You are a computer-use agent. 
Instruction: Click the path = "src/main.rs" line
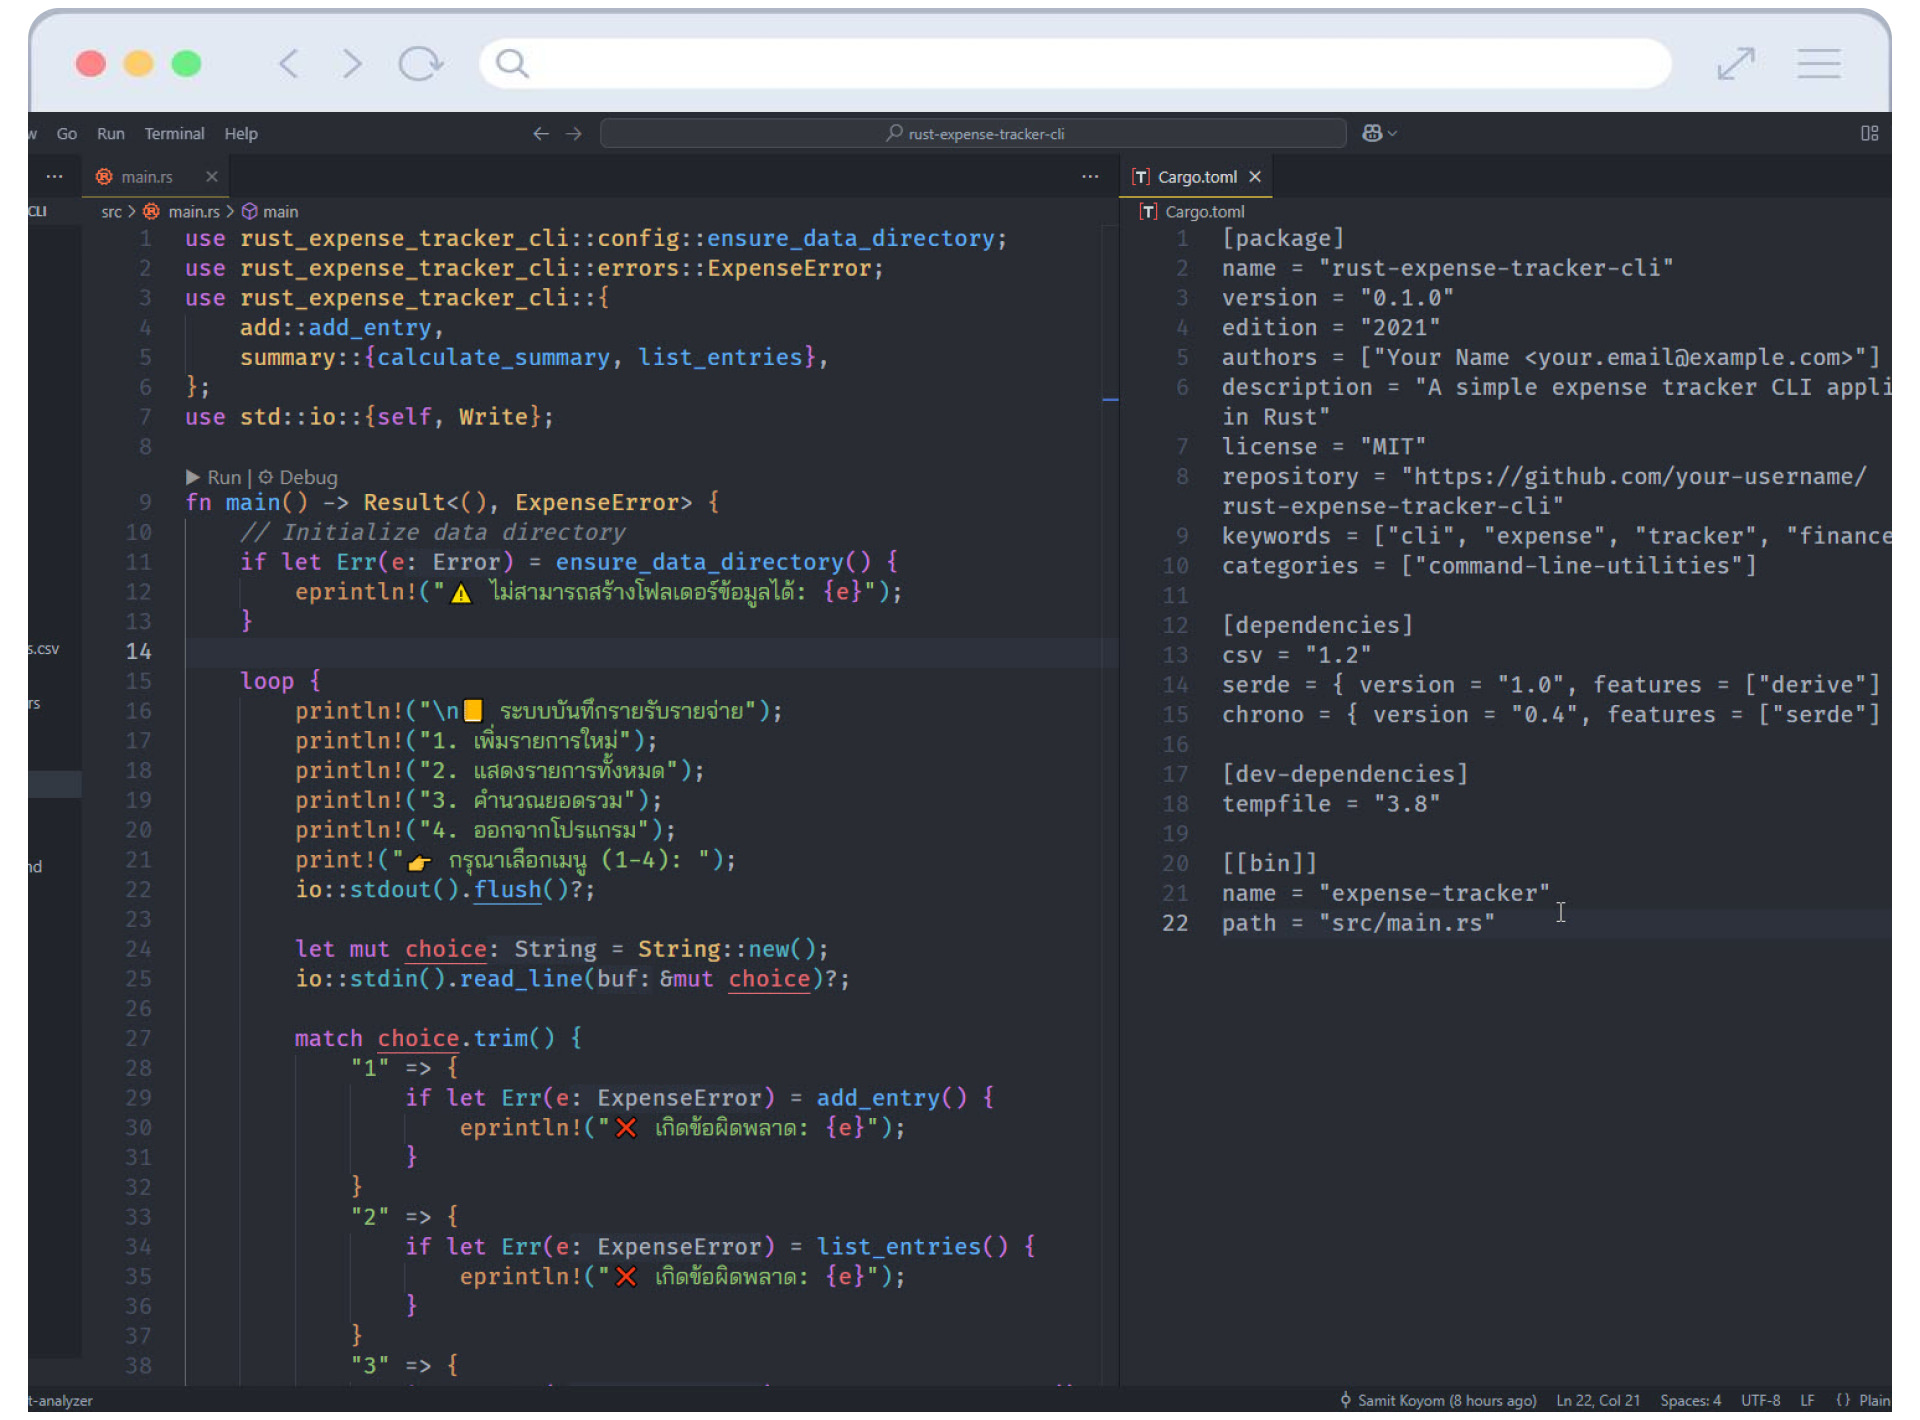(1358, 923)
